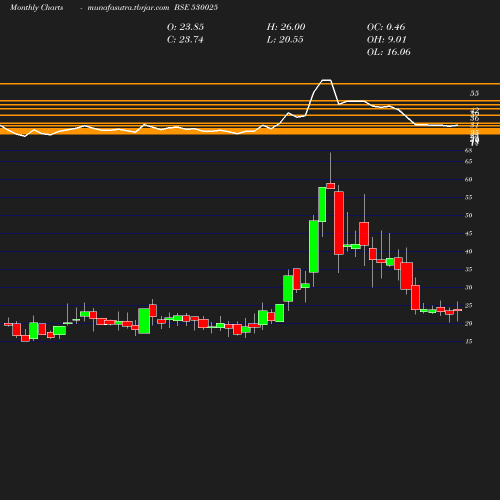Select the "L: 20.55" low value
The width and height of the screenshot is (500, 500).
(285, 40)
